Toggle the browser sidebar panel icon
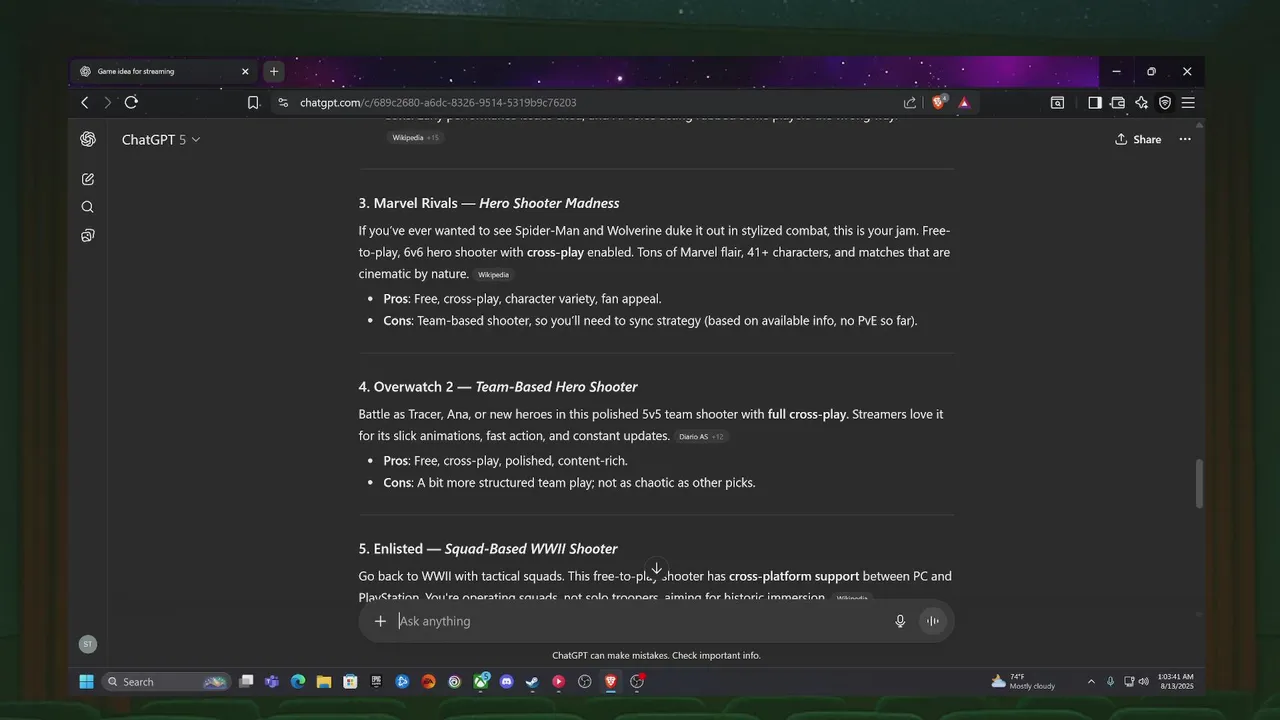 [1095, 102]
